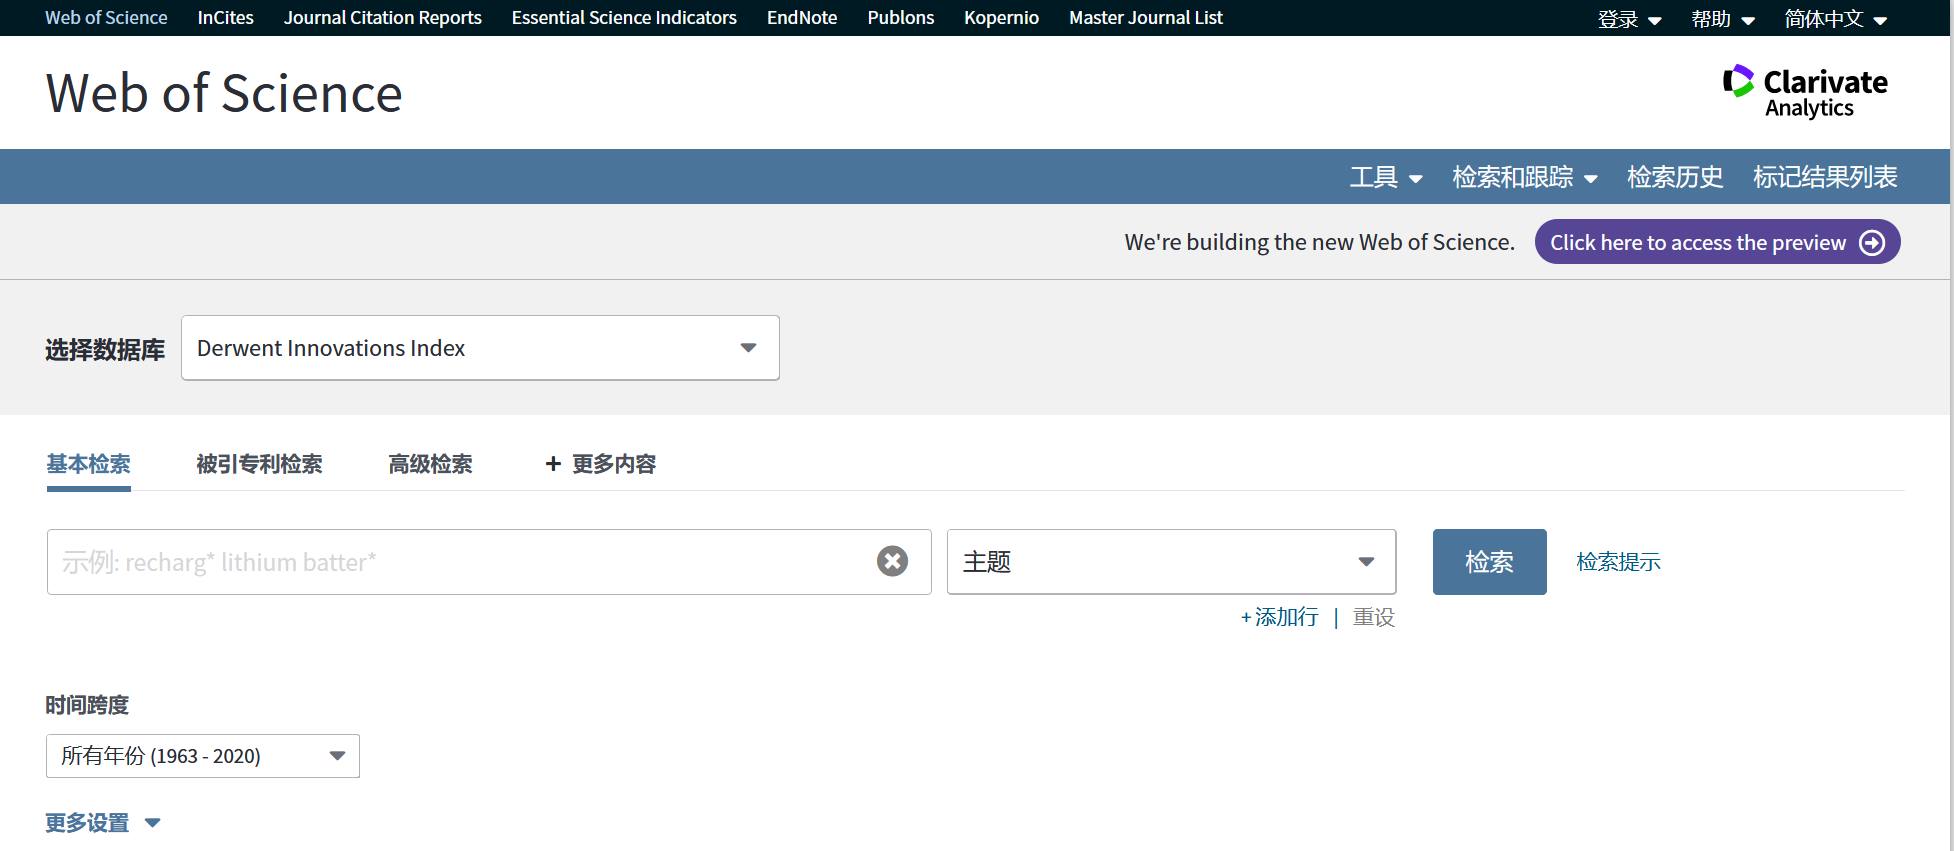Switch to the 高级检索 tab
This screenshot has height=851, width=1954.
click(x=430, y=464)
